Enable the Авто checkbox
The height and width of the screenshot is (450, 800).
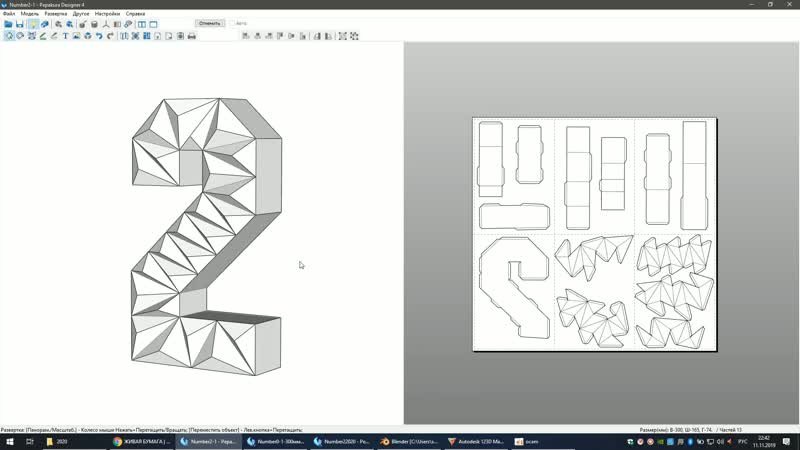(233, 22)
